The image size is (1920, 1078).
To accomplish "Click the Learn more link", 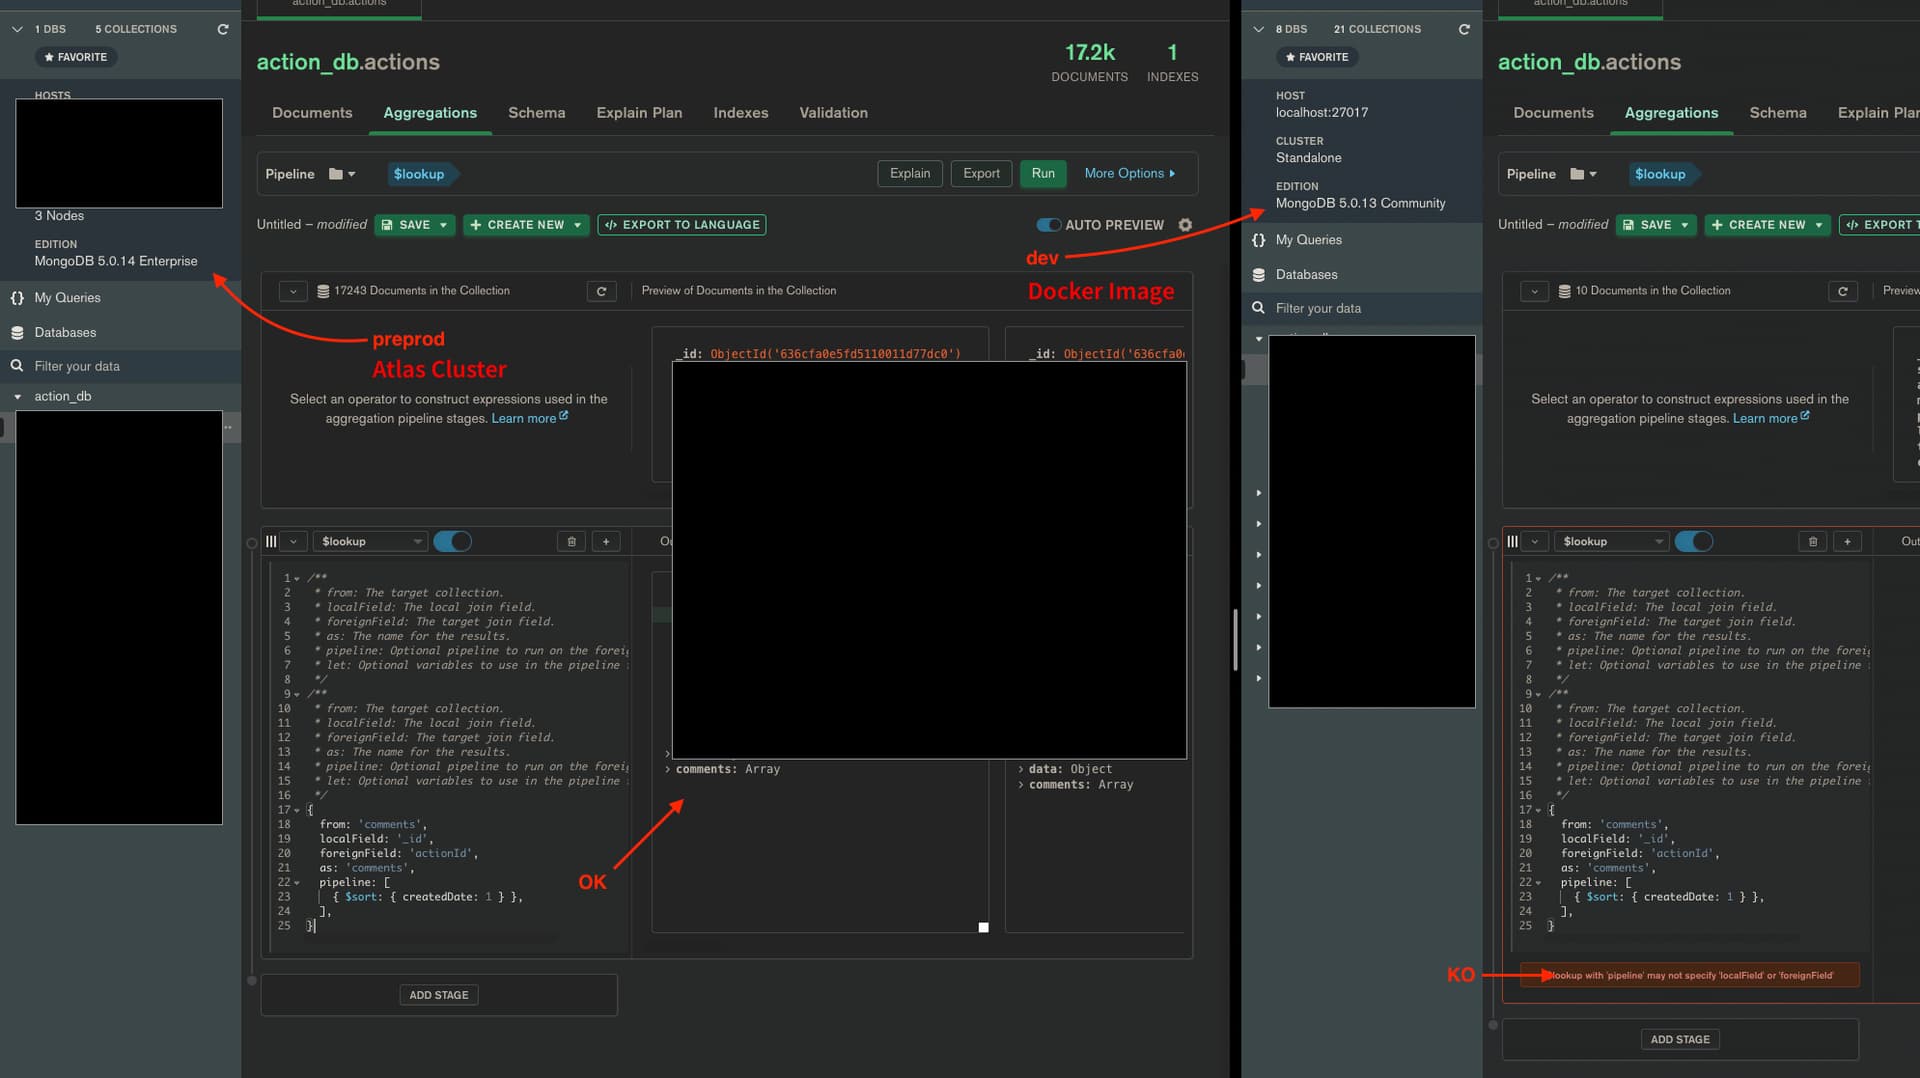I will 524,418.
